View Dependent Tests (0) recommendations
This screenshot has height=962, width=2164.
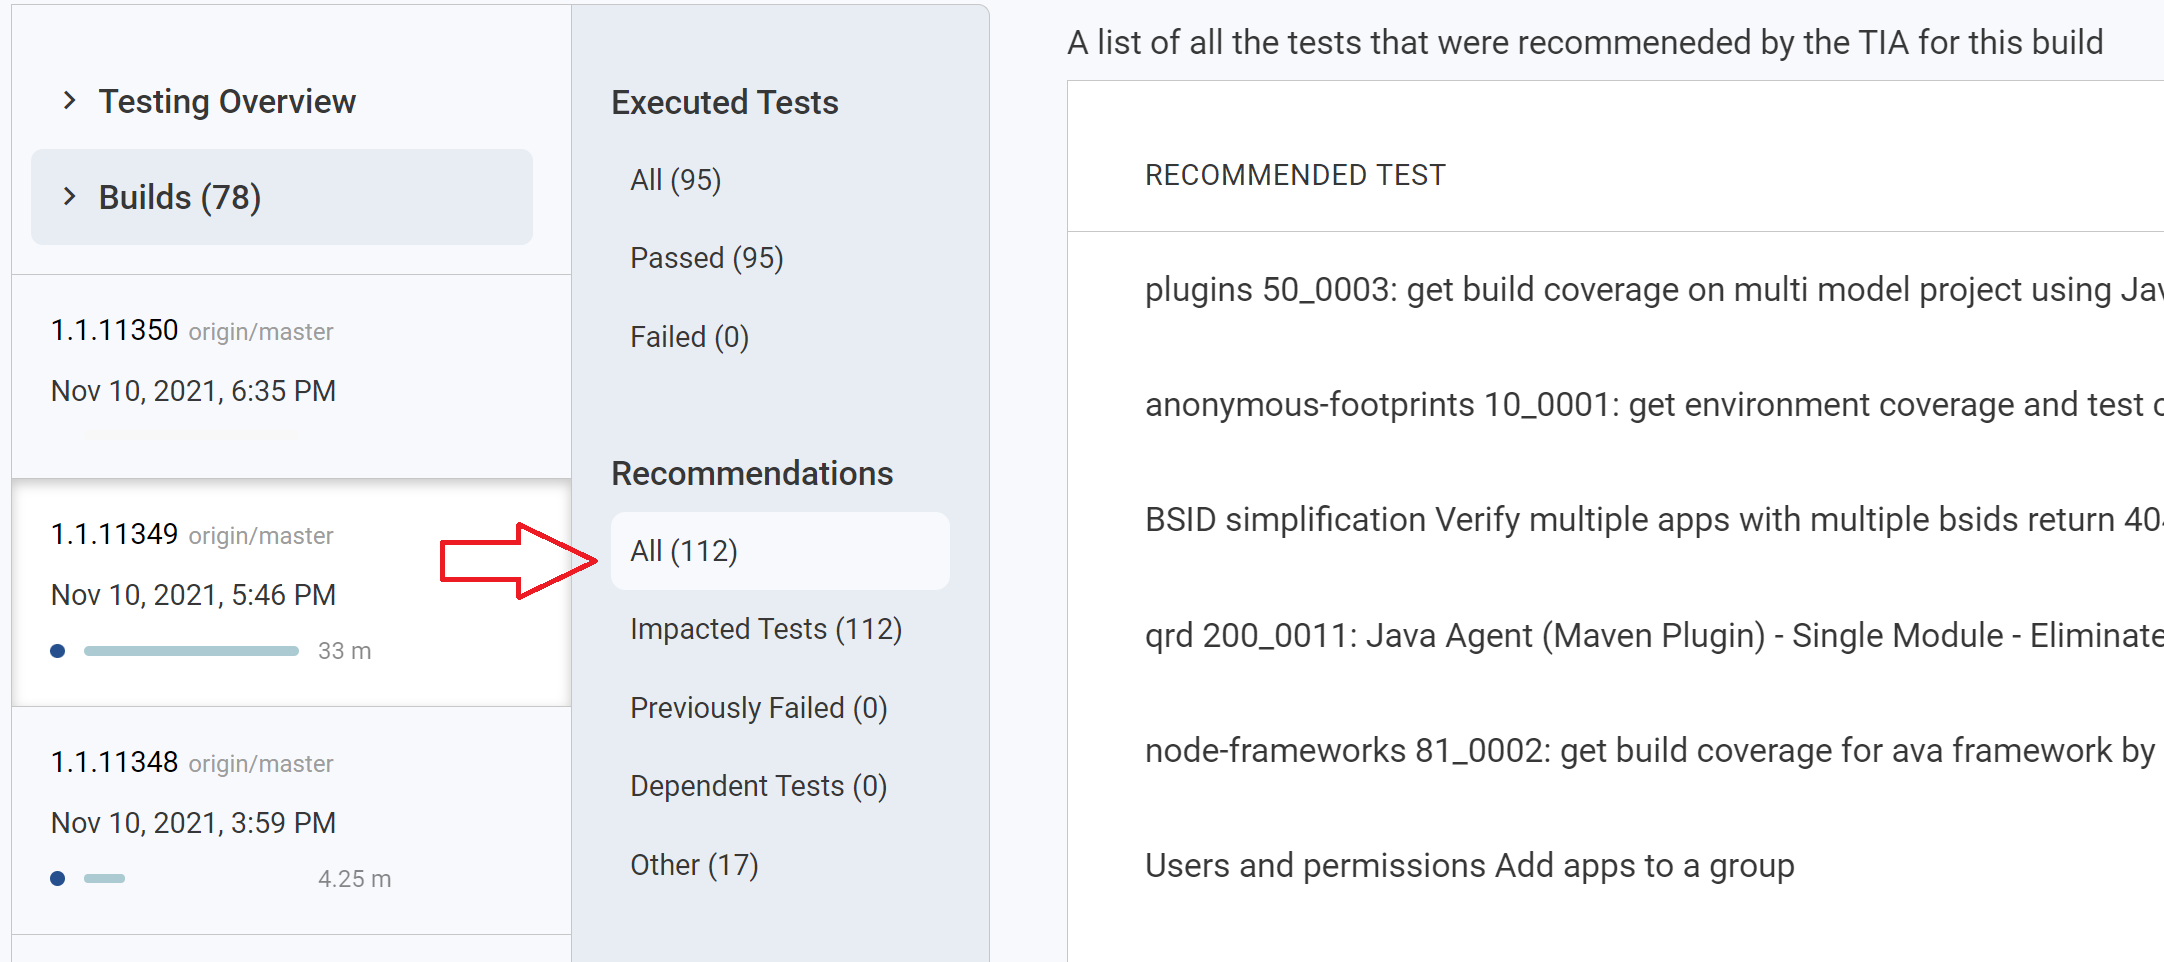pyautogui.click(x=758, y=786)
